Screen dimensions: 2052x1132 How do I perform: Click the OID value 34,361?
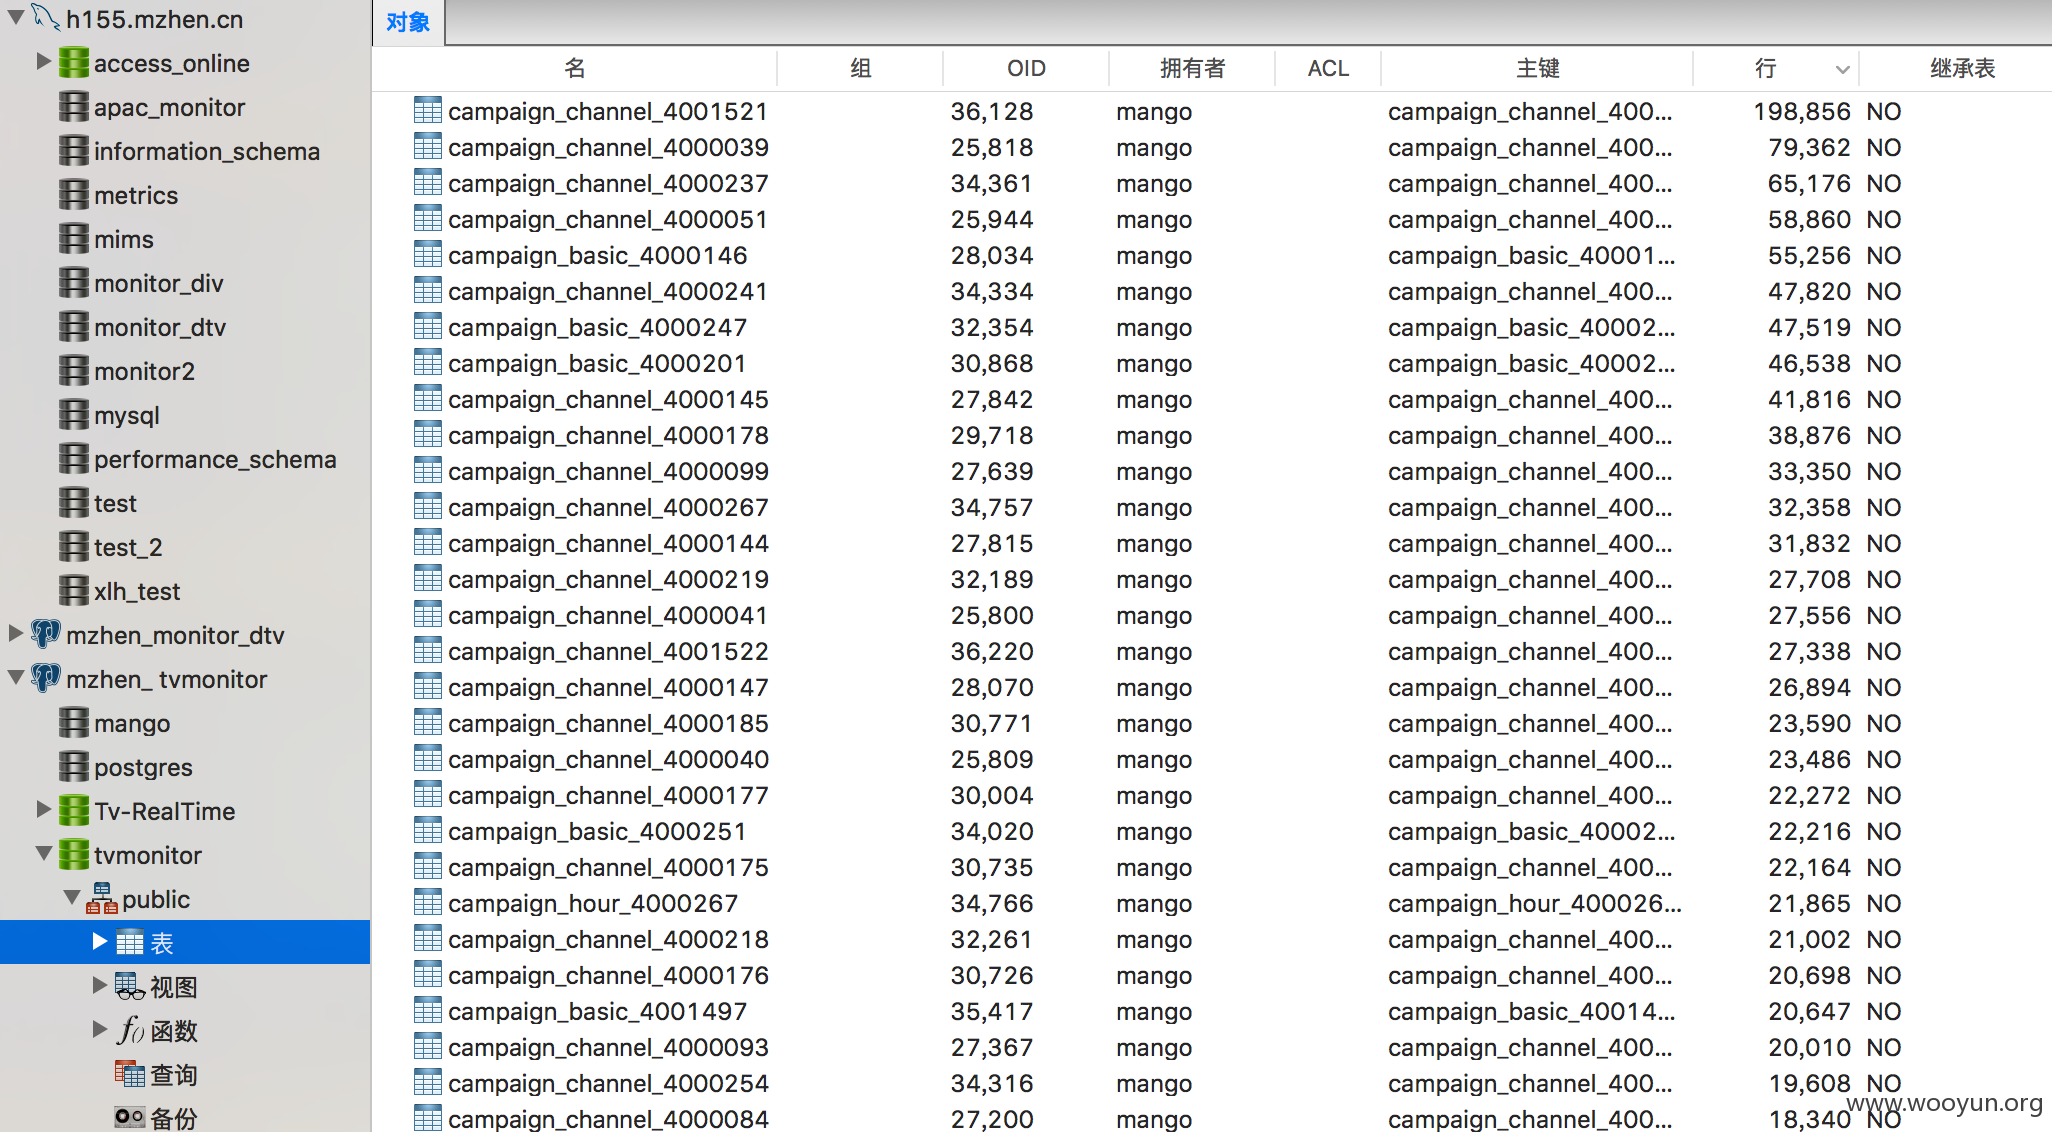click(992, 183)
